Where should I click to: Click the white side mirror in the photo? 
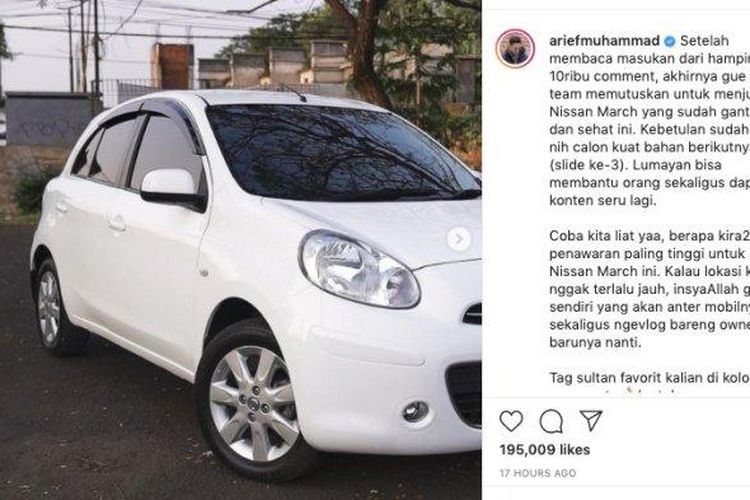[x=172, y=188]
